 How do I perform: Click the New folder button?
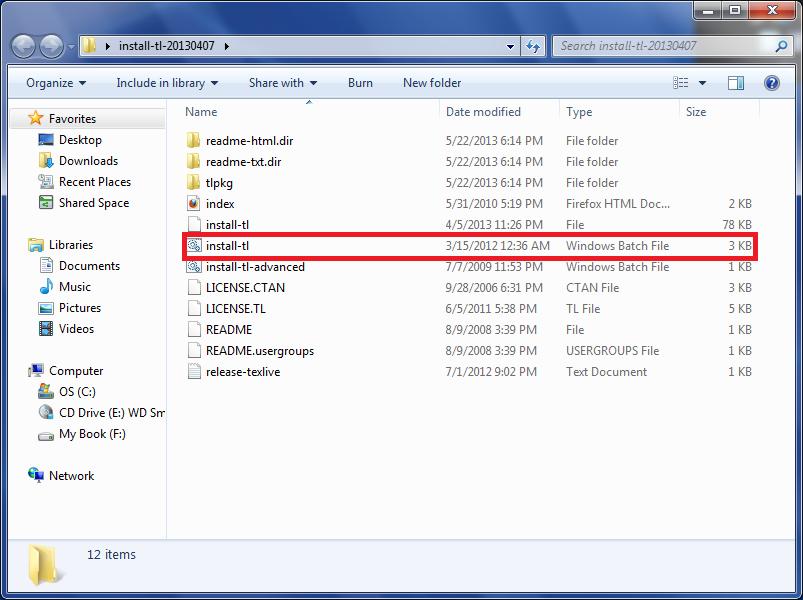pyautogui.click(x=432, y=83)
